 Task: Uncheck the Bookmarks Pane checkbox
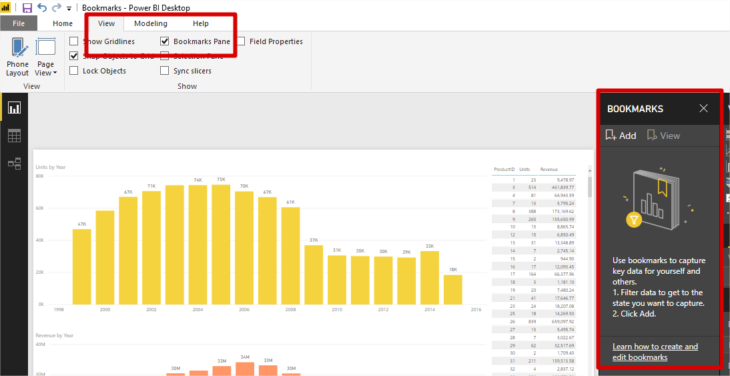click(x=164, y=41)
